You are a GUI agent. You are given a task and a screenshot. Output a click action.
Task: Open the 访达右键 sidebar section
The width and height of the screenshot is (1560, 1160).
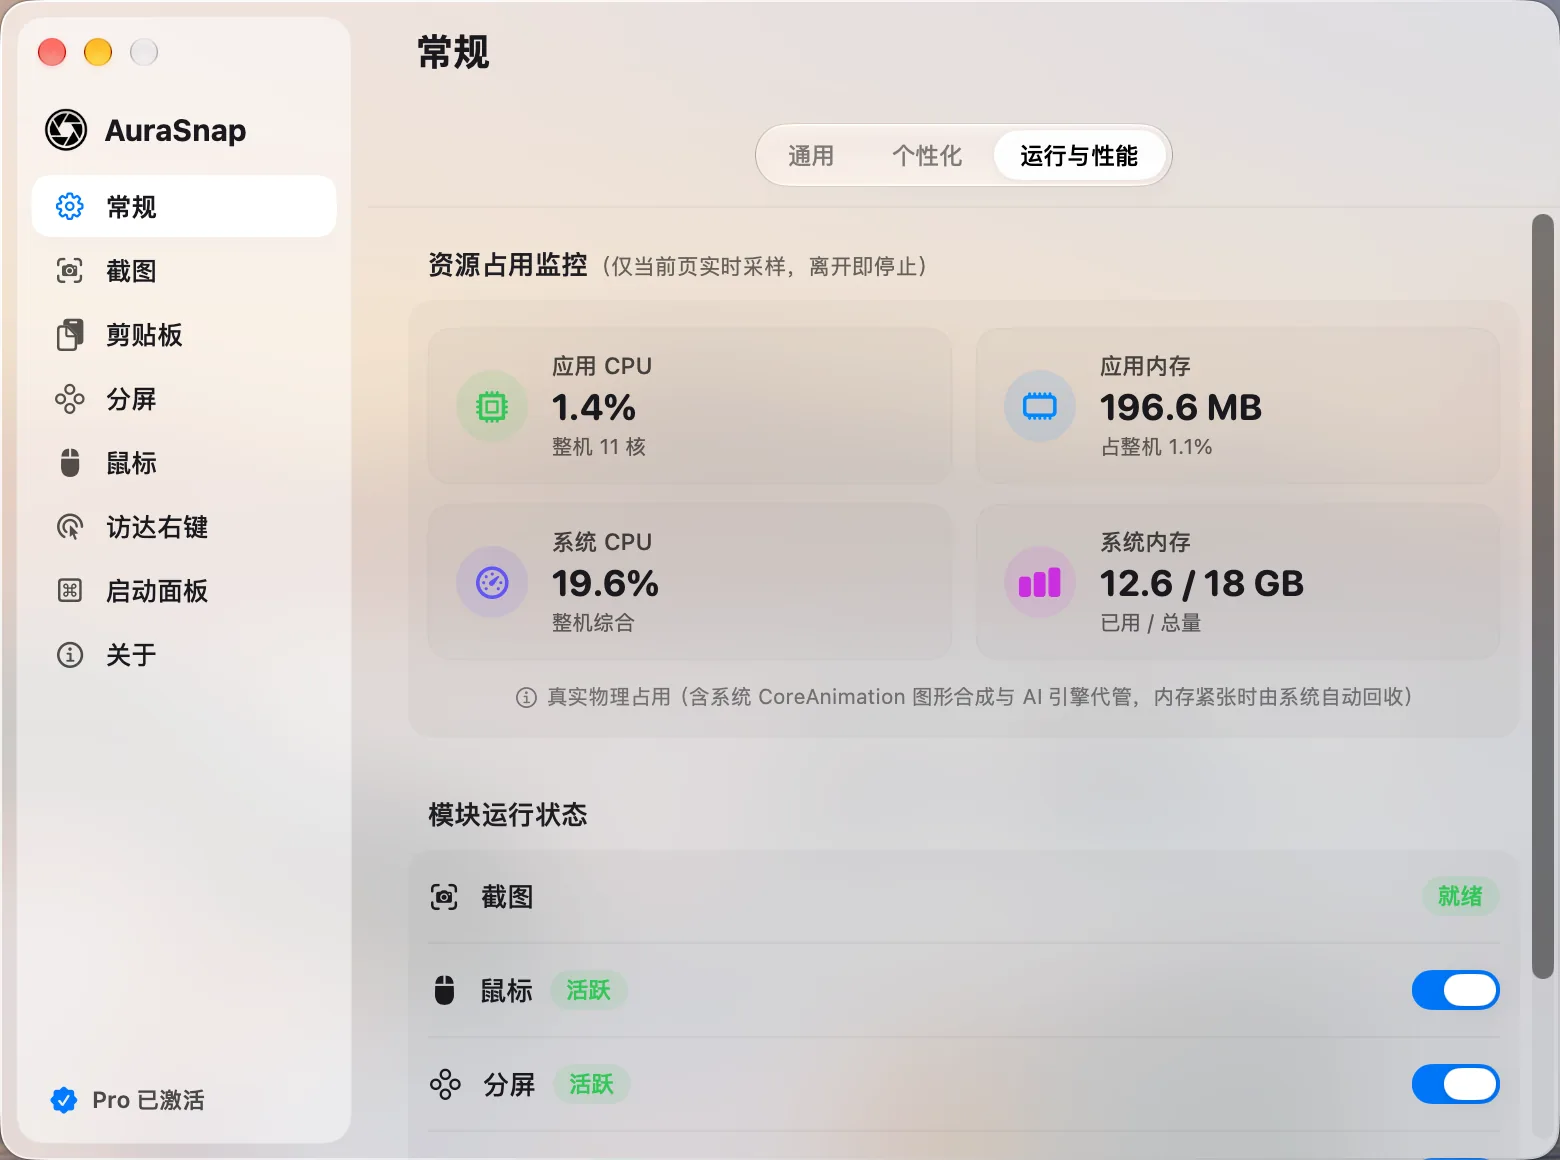tap(184, 526)
